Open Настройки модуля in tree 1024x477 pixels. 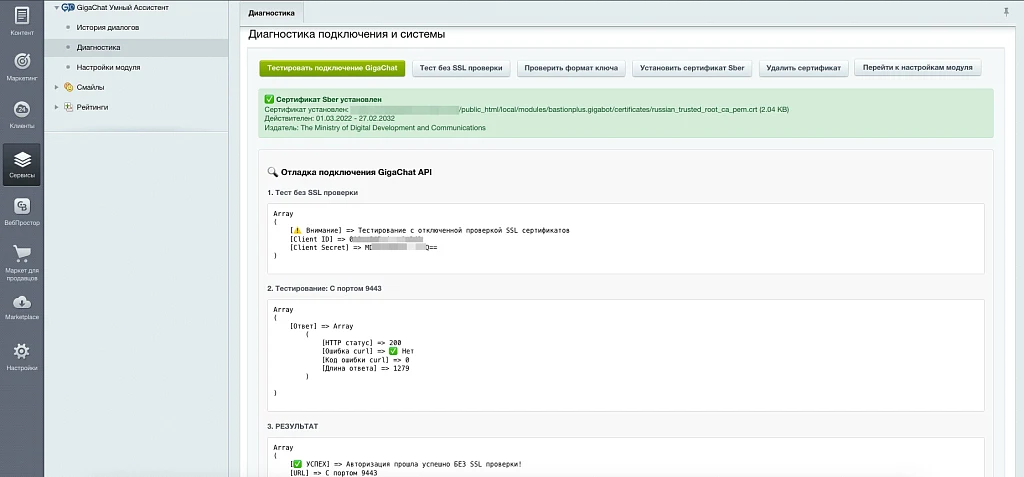coord(108,67)
